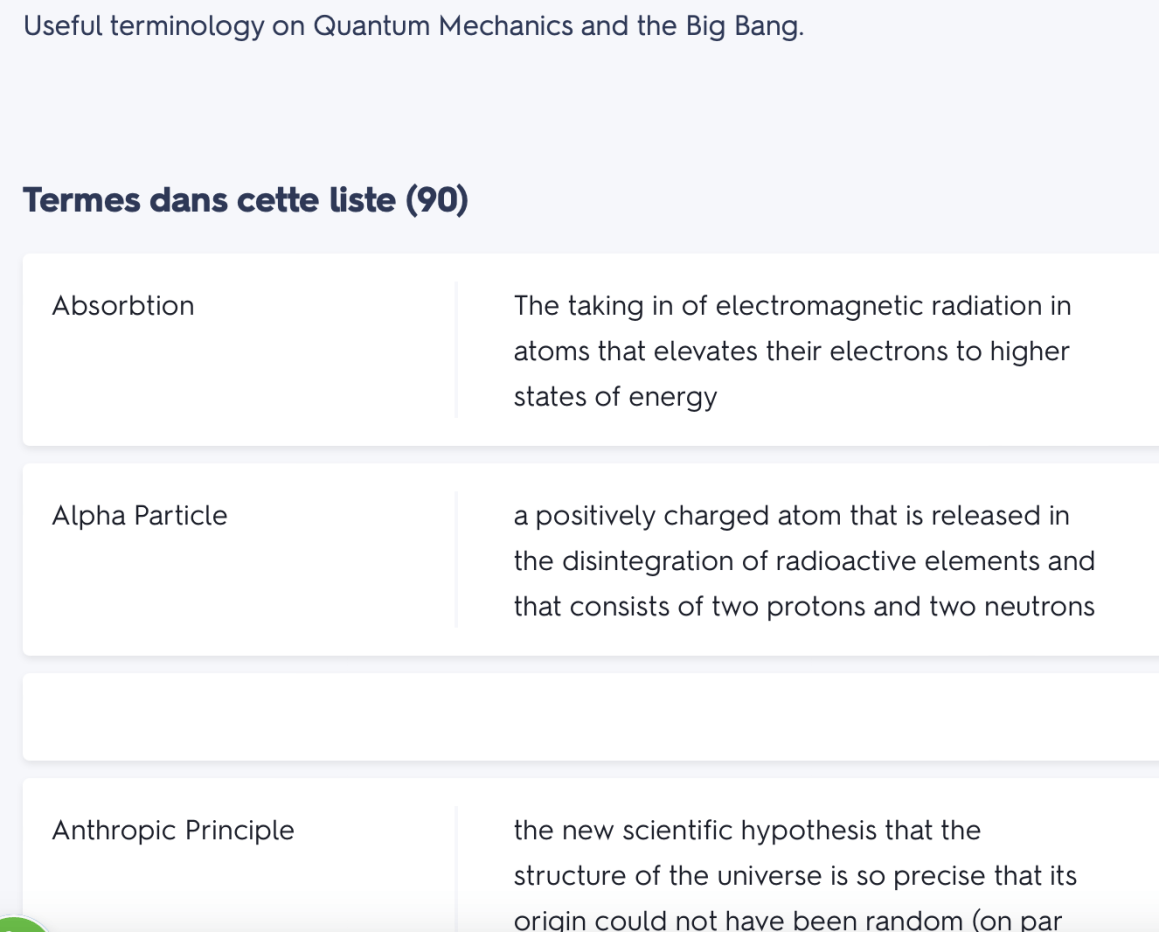Image resolution: width=1159 pixels, height=932 pixels.
Task: Click the Absorbtion definition starting "The taking in"
Action: point(791,351)
